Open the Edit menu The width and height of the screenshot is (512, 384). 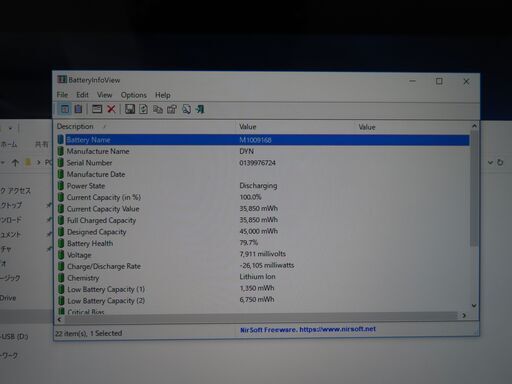pos(82,95)
